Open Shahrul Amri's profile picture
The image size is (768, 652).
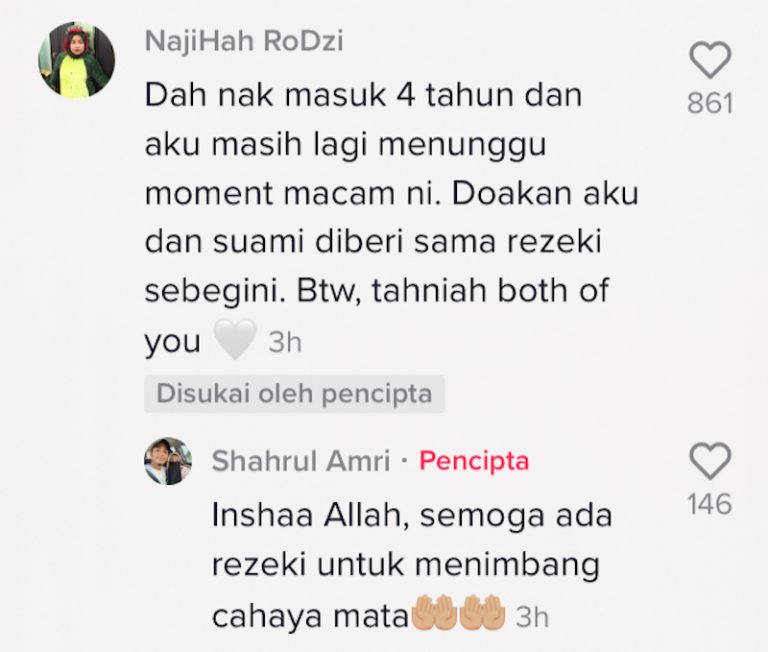tap(168, 461)
